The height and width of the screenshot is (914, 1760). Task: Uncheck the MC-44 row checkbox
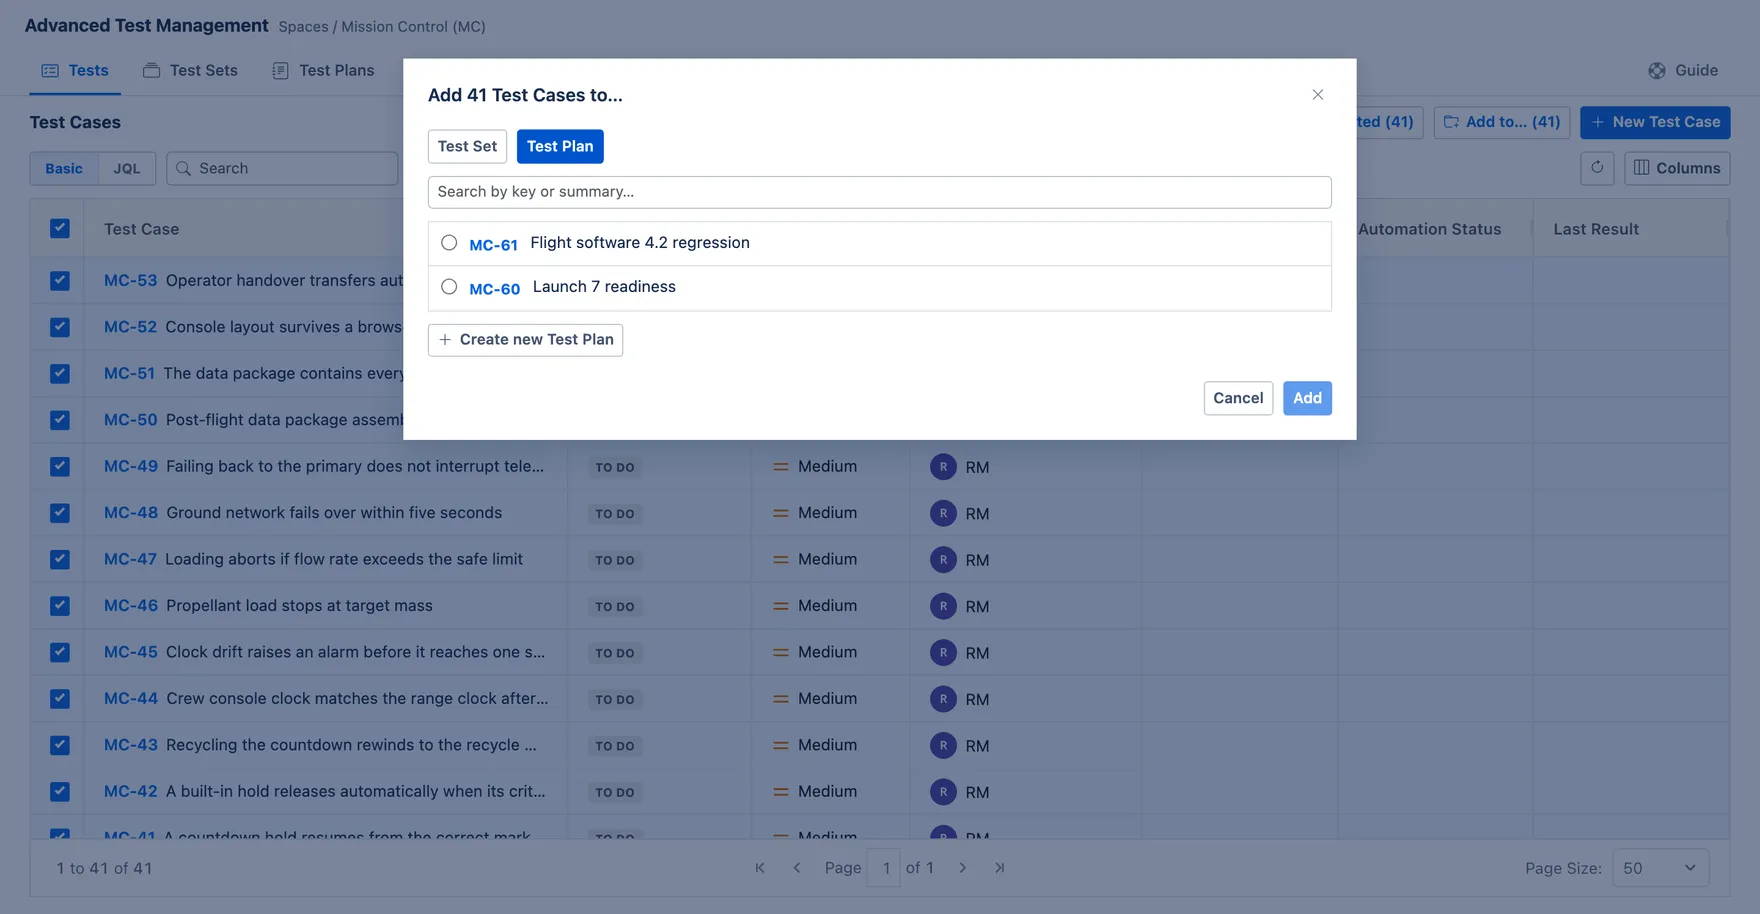click(x=60, y=698)
